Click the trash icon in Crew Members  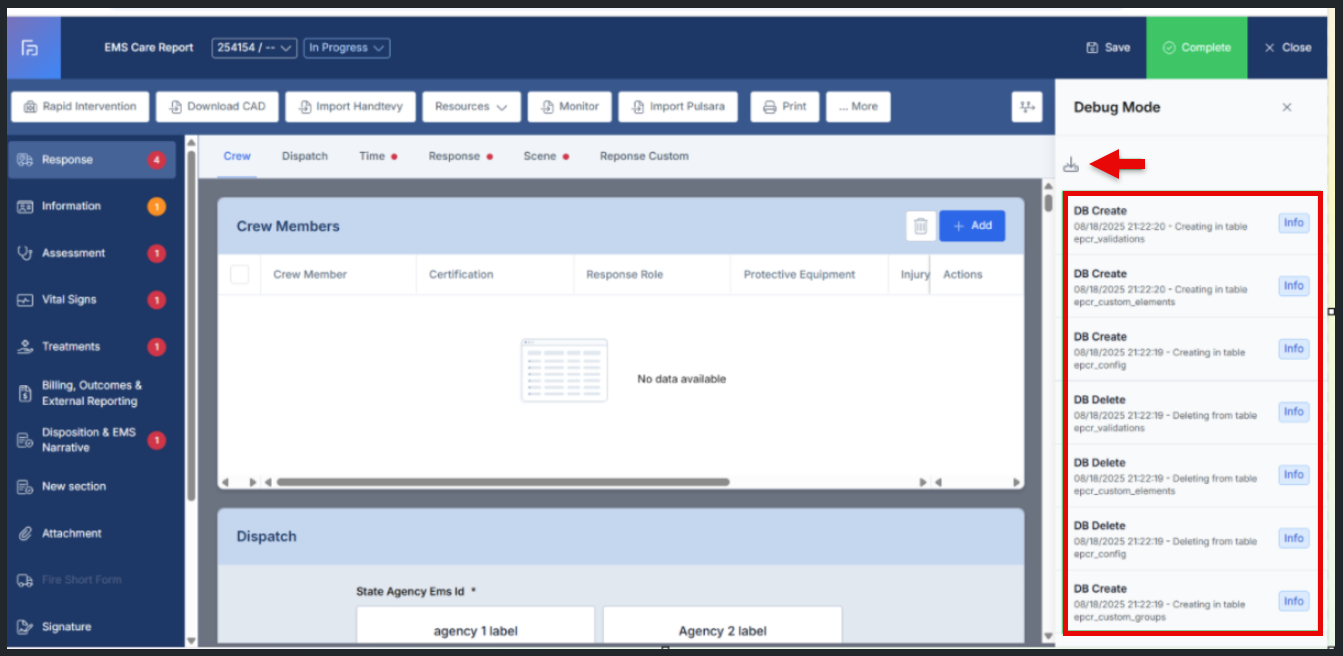tap(921, 226)
